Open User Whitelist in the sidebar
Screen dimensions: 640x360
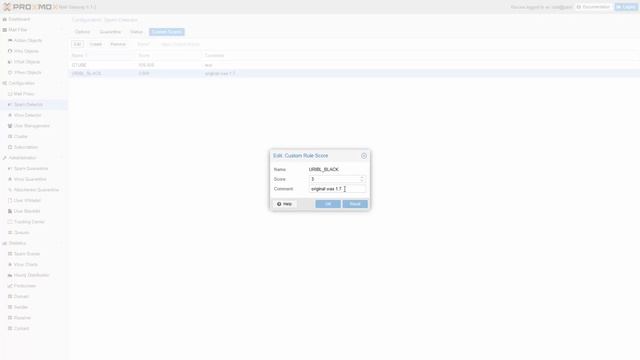click(27, 200)
